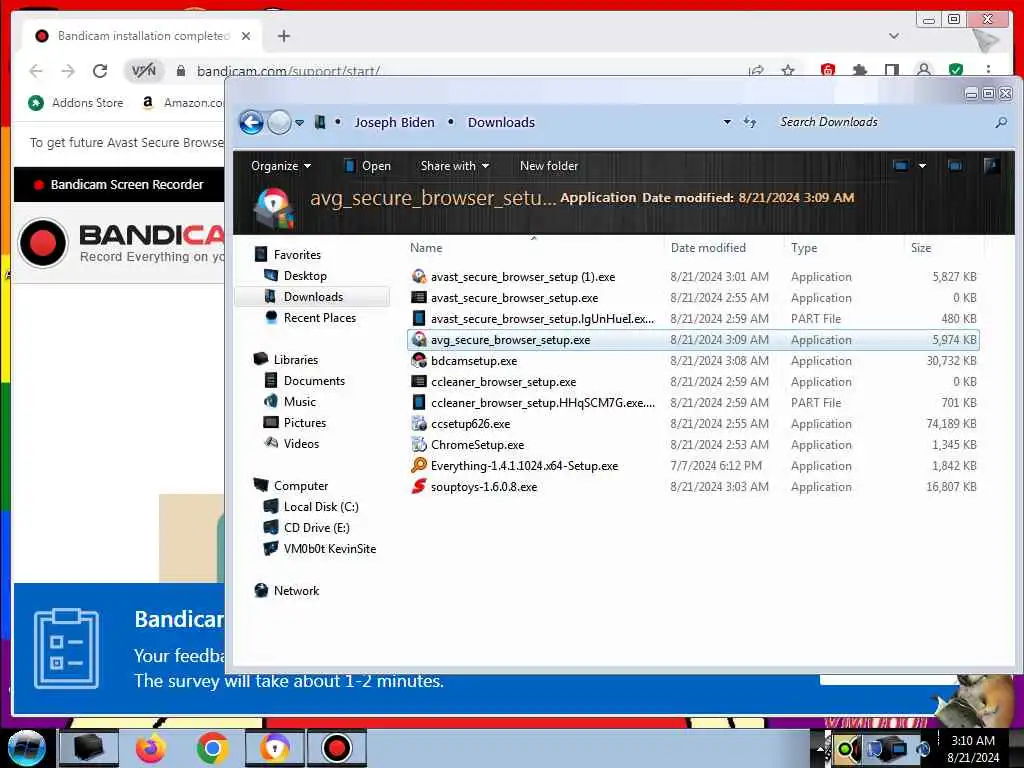Open a new browser tab
Screen dimensions: 1024x768
[x=283, y=36]
